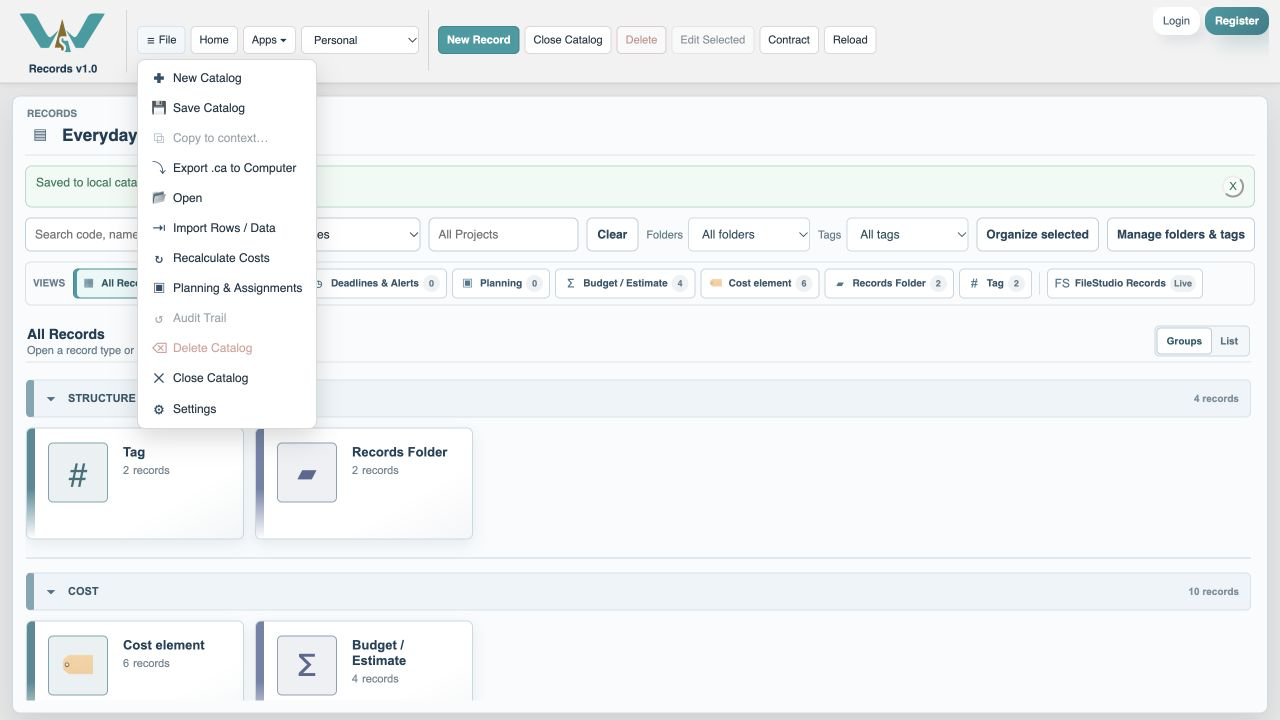Click the All Projects input field
This screenshot has width=1280, height=720.
pyautogui.click(x=503, y=234)
